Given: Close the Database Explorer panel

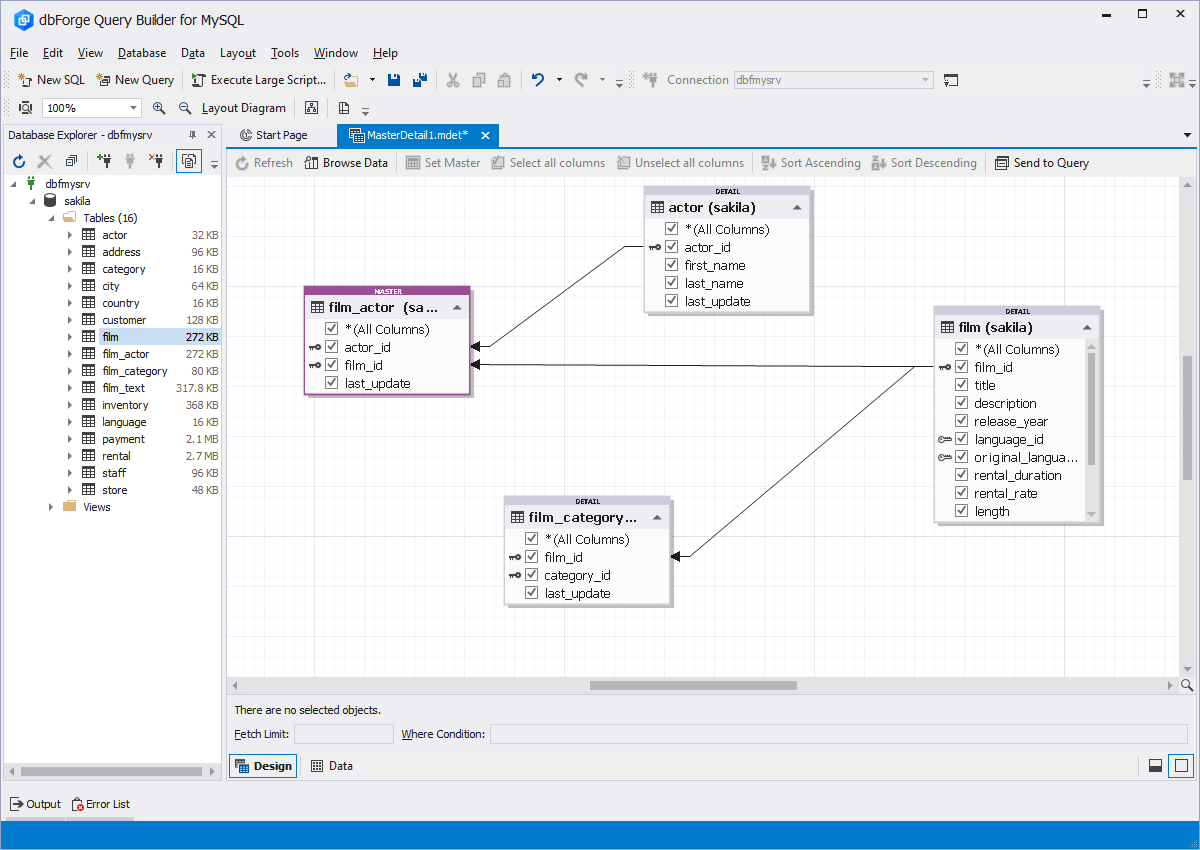Looking at the screenshot, I should pyautogui.click(x=211, y=135).
